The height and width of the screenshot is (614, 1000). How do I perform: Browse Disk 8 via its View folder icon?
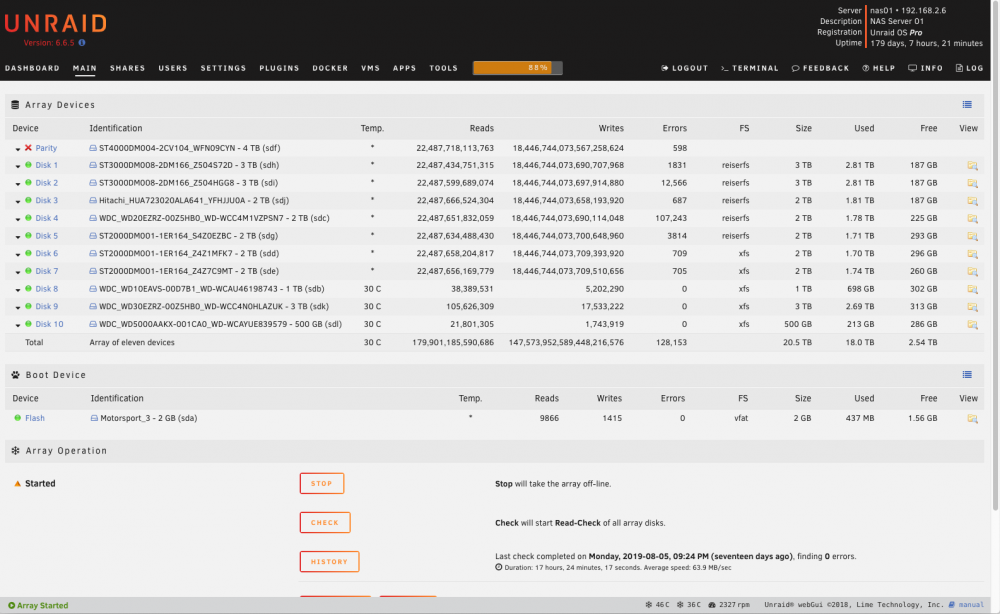(x=972, y=289)
